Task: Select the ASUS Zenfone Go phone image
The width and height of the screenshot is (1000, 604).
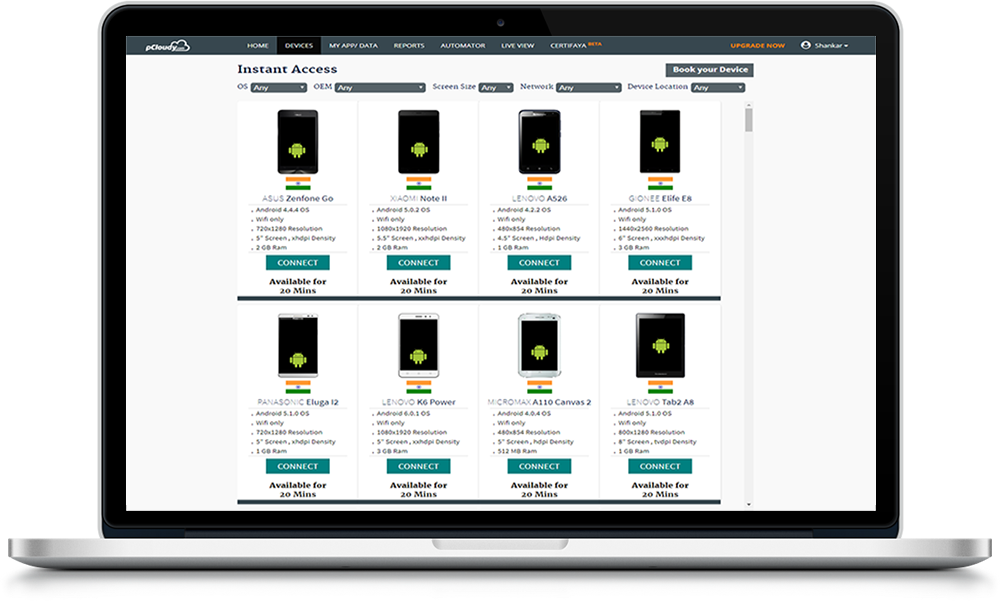Action: 297,142
